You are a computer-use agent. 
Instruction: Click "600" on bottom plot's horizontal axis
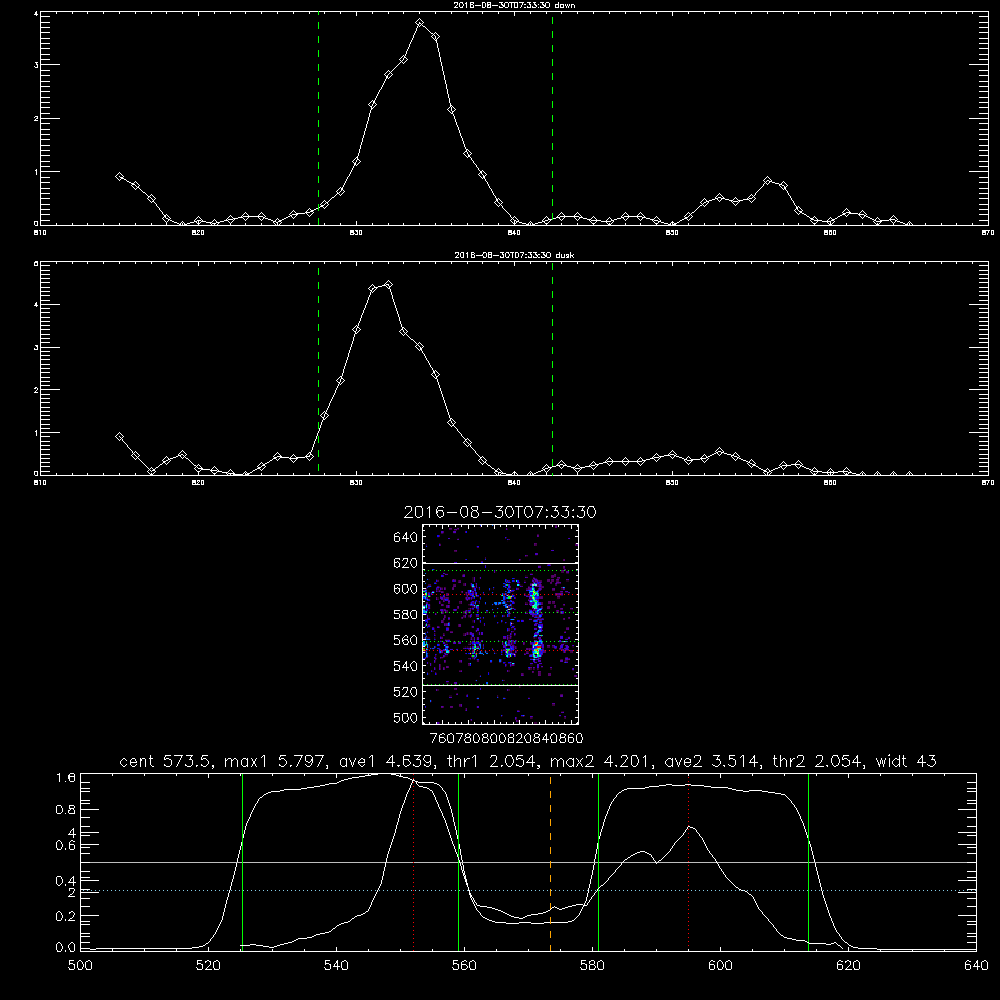(720, 966)
